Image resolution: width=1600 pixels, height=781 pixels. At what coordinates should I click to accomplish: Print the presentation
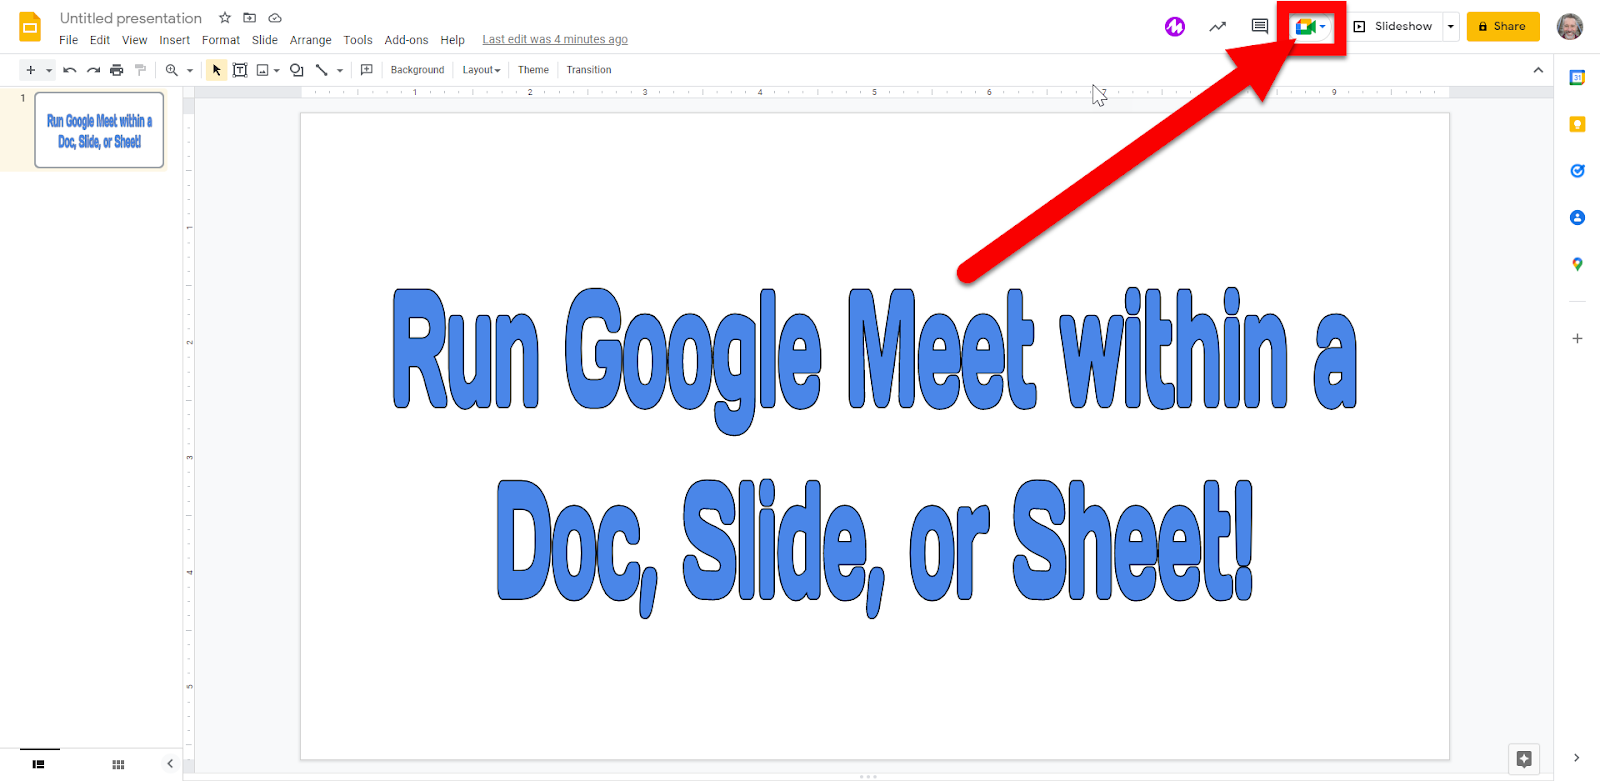coord(117,70)
